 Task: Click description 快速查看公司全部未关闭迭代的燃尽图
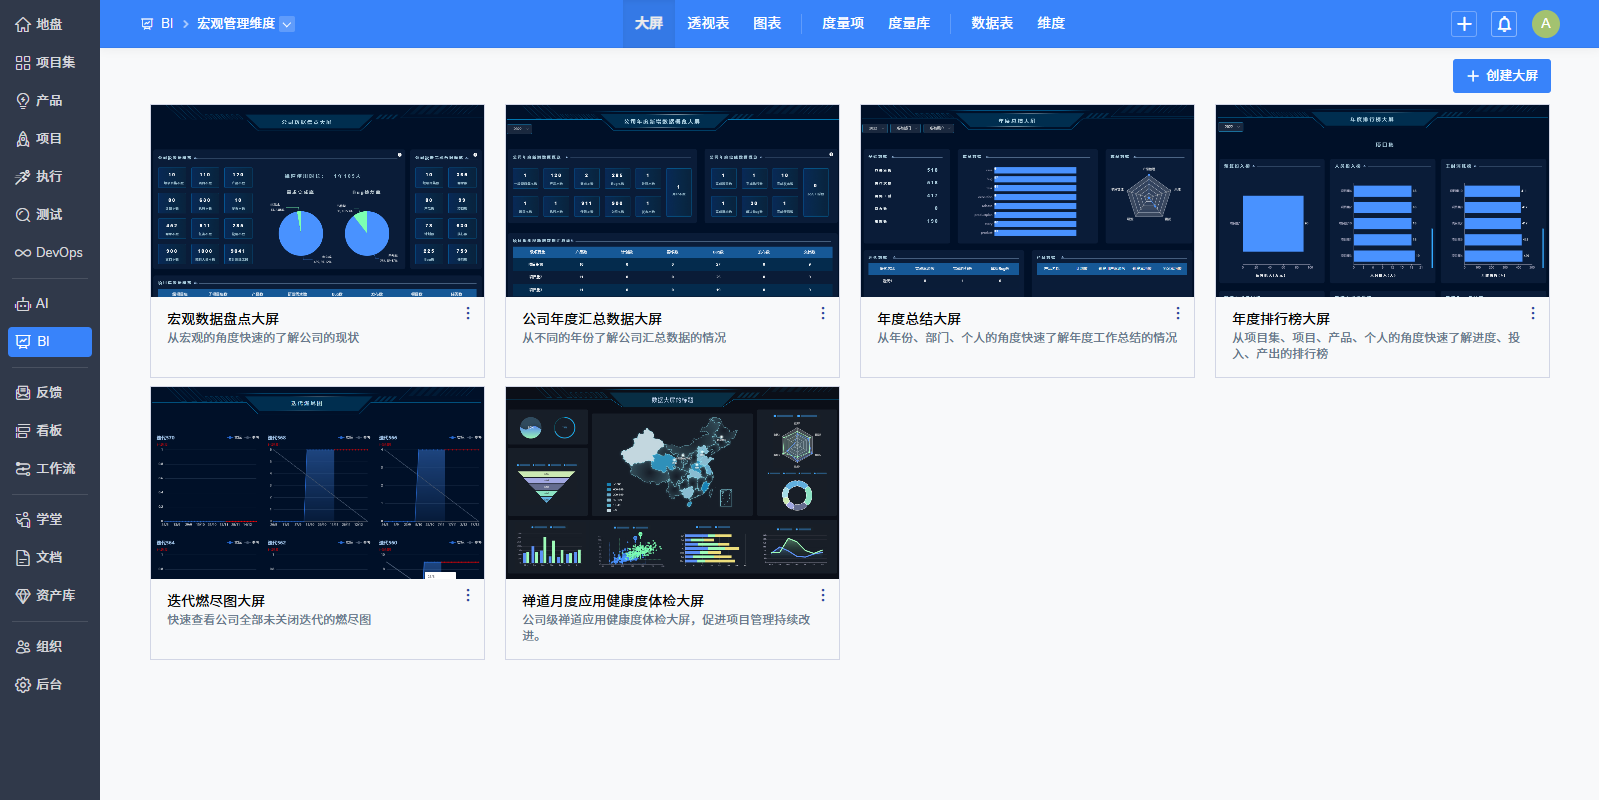coord(269,620)
